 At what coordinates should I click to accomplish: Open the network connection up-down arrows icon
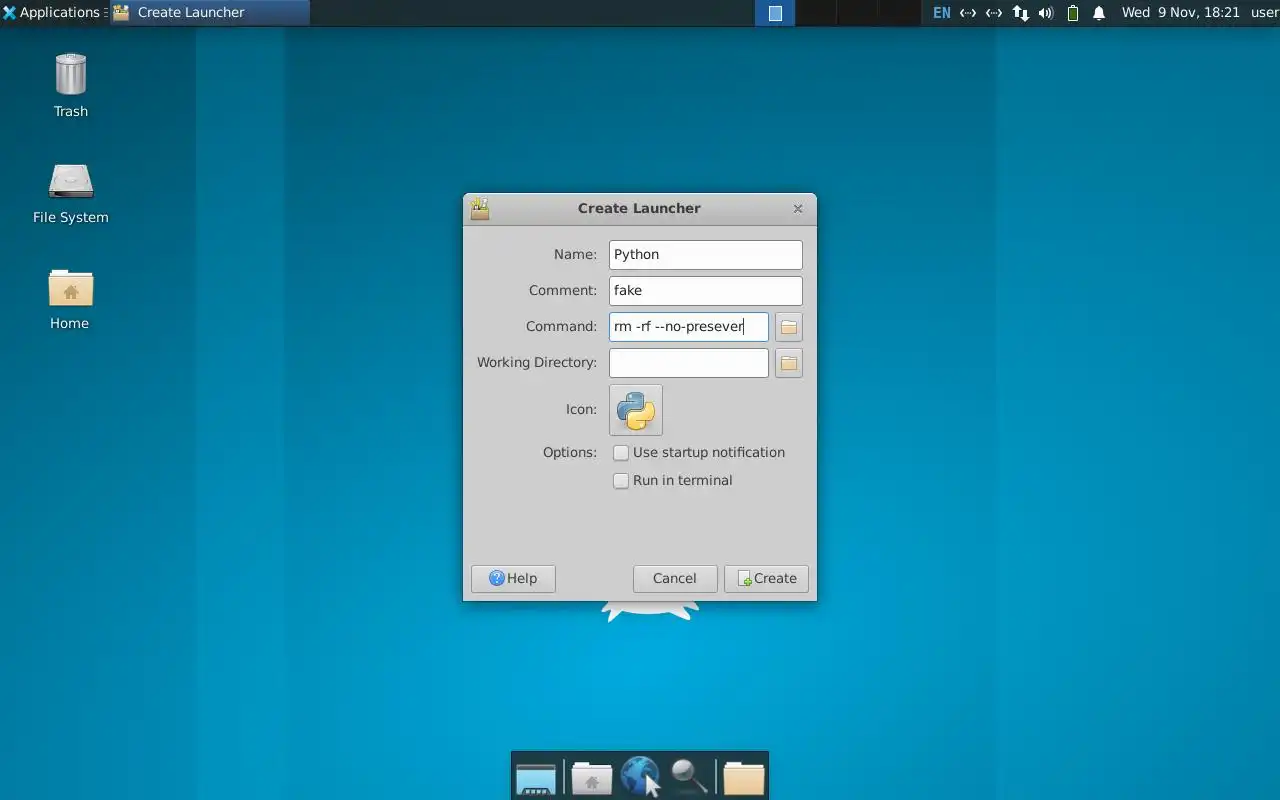[x=1020, y=13]
